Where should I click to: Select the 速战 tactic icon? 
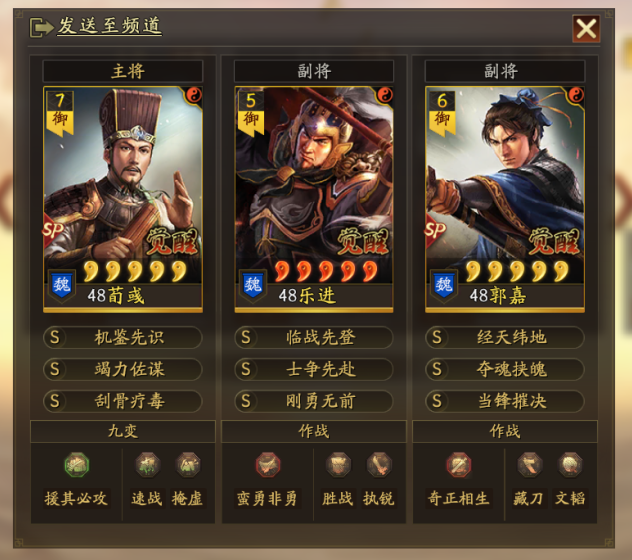click(148, 464)
